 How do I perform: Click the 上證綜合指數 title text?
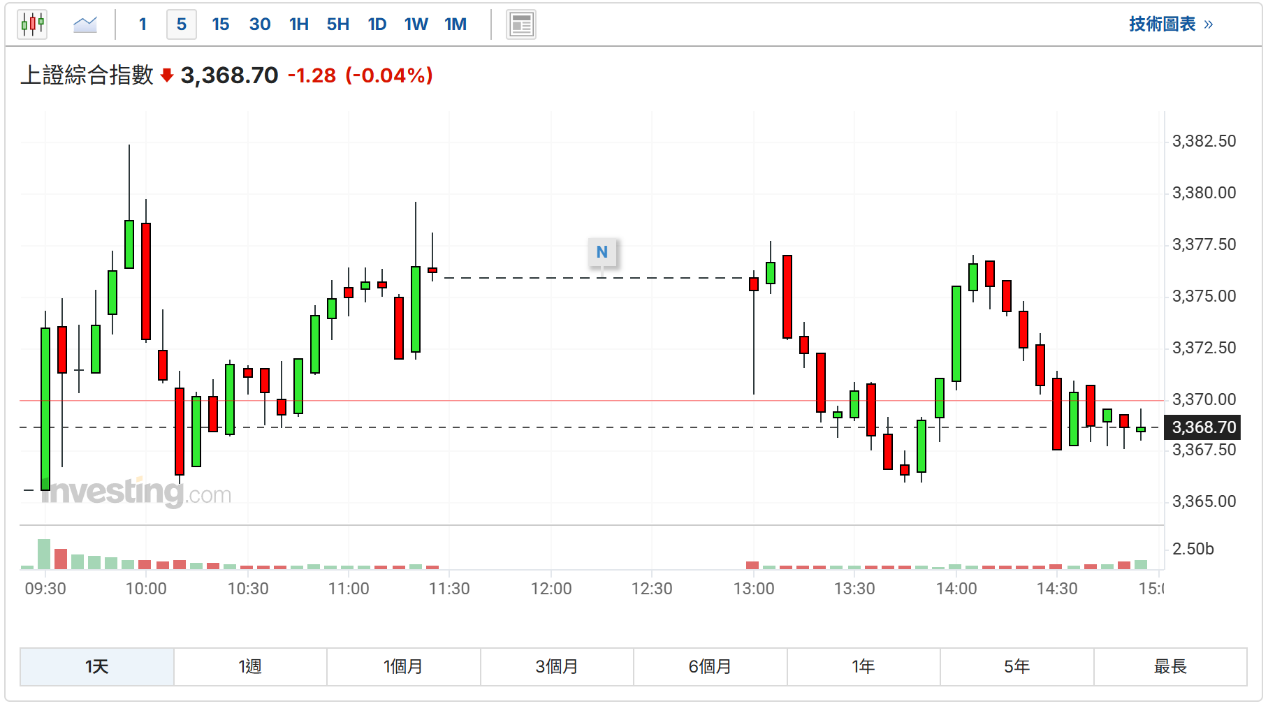pos(87,75)
